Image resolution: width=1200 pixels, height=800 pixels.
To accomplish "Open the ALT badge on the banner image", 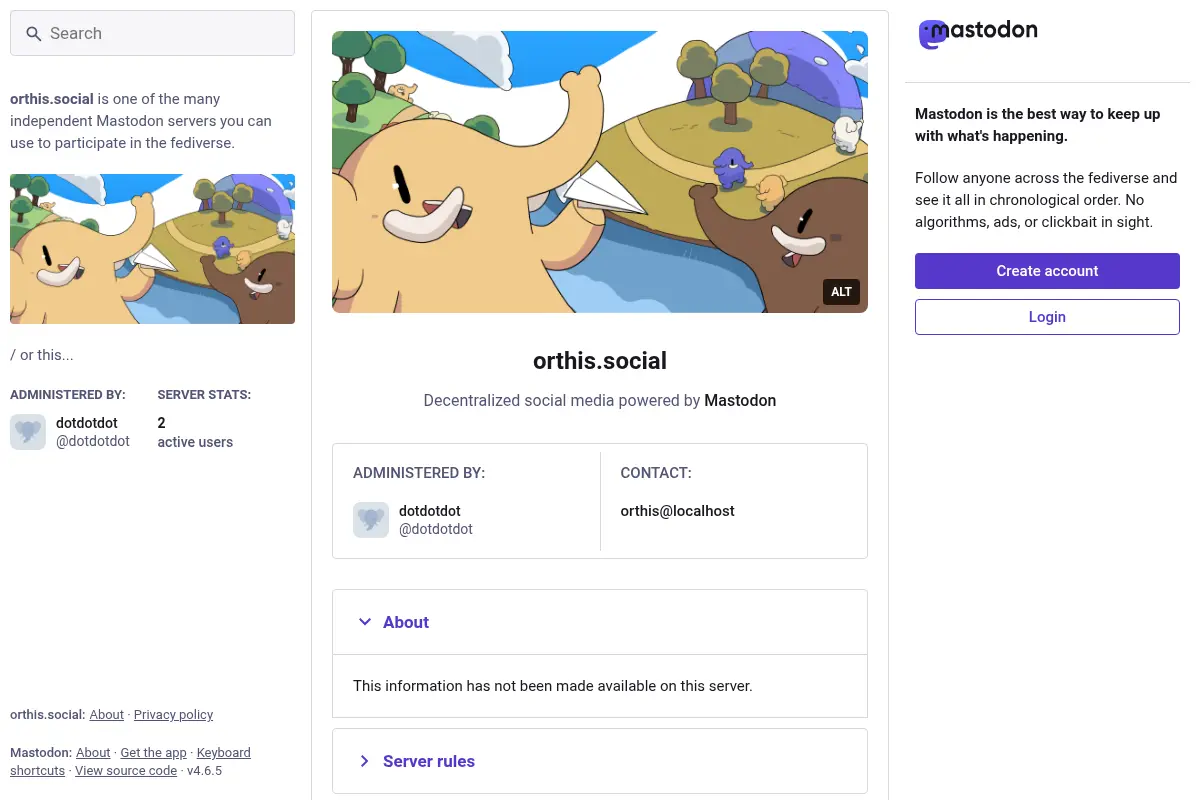I will [x=841, y=292].
